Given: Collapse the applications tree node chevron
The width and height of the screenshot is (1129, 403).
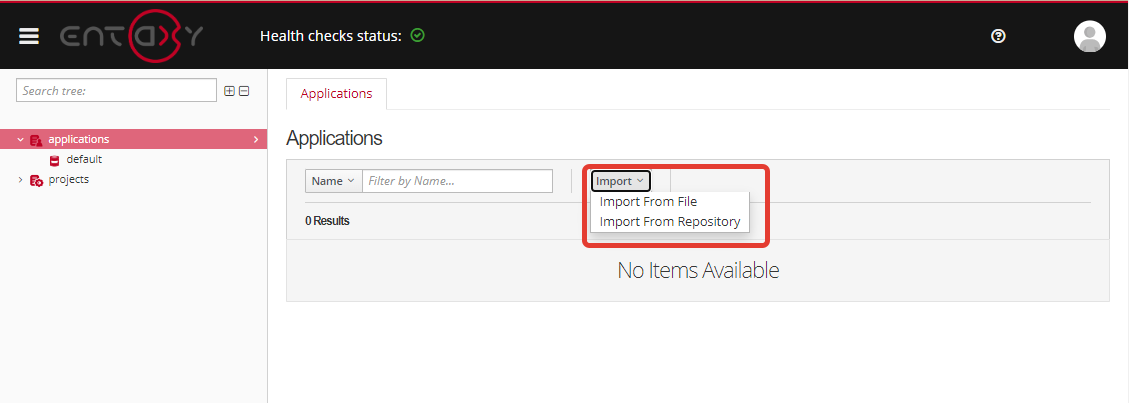Looking at the screenshot, I should click(x=20, y=140).
